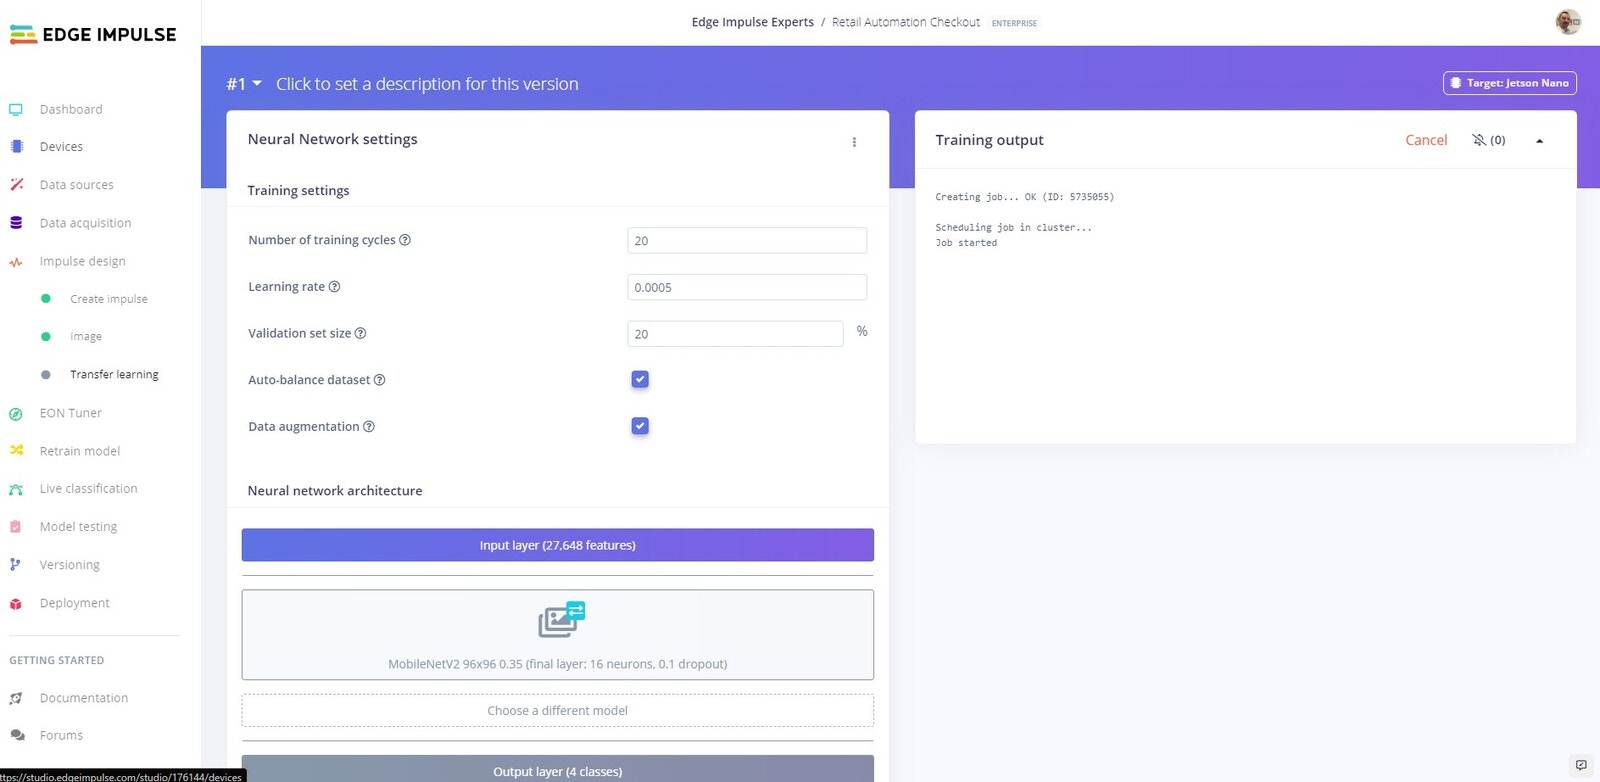
Task: Select Transfer learning sub-item
Action: click(114, 375)
